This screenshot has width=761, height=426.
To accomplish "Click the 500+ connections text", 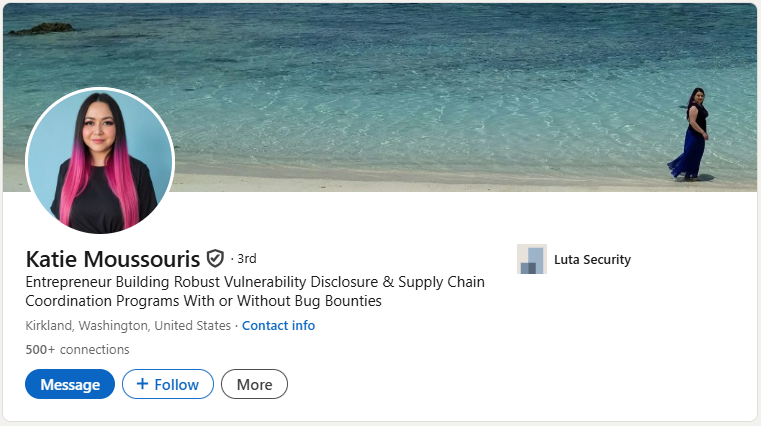I will [x=77, y=349].
